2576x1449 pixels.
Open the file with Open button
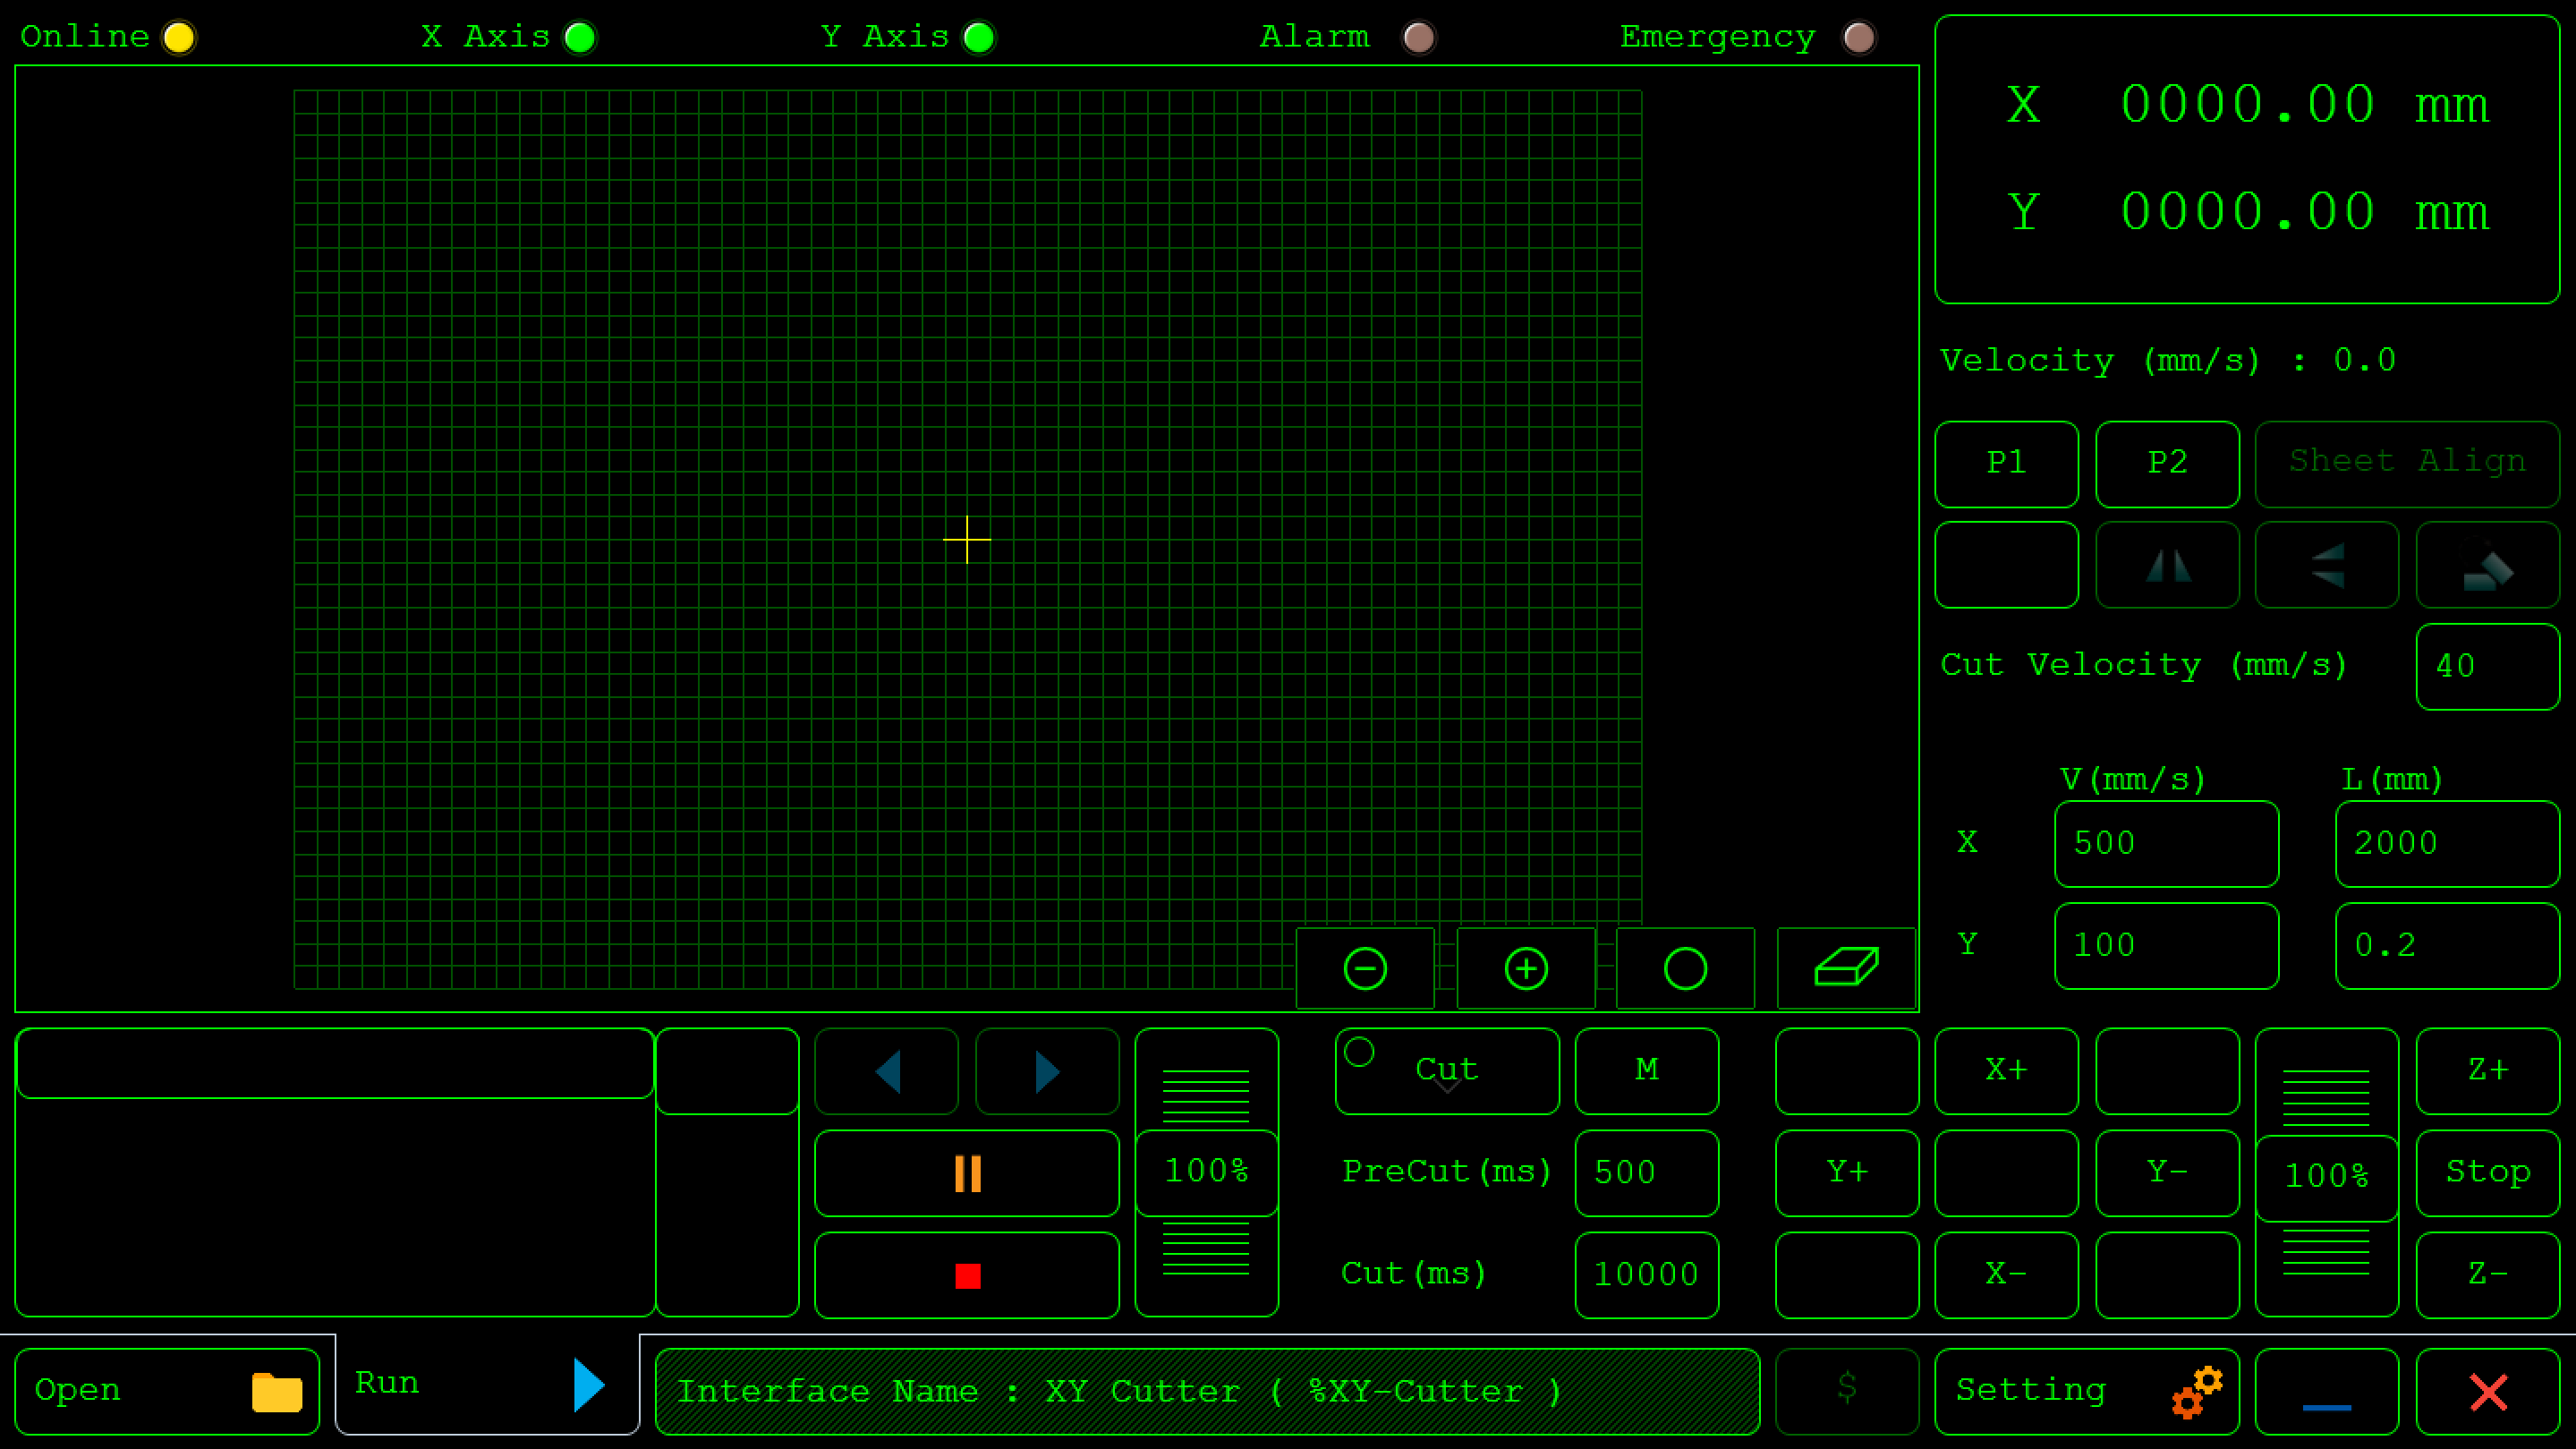(167, 1390)
